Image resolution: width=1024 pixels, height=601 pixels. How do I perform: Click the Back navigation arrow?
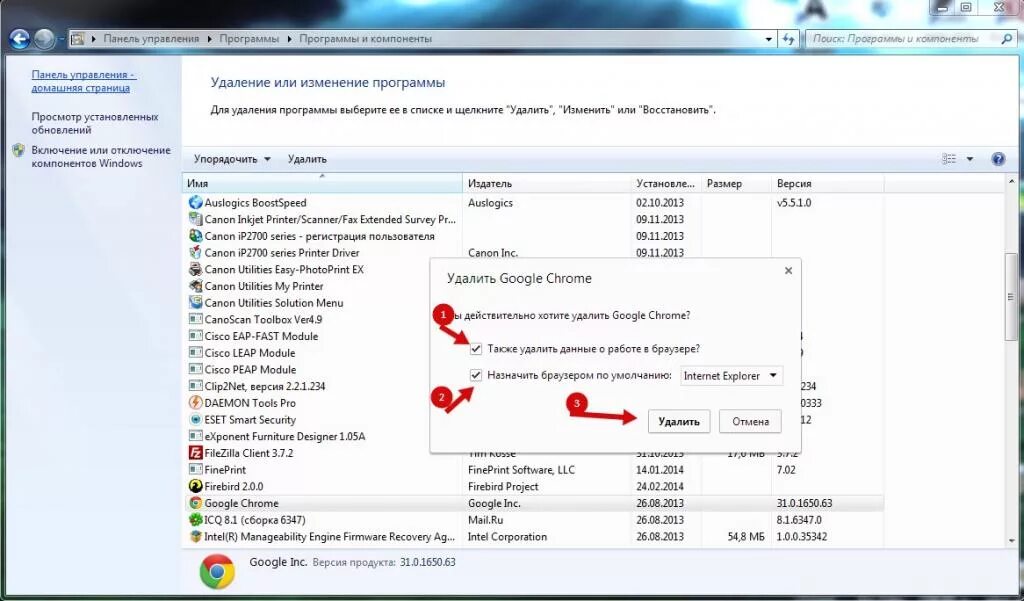(20, 39)
